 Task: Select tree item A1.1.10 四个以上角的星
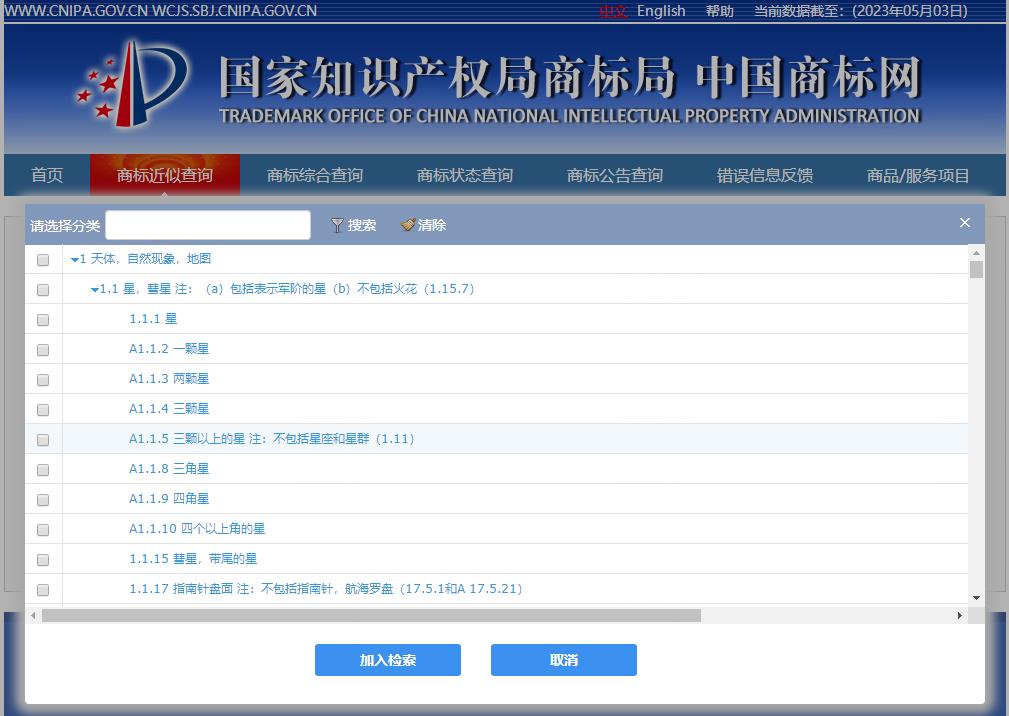coord(197,529)
